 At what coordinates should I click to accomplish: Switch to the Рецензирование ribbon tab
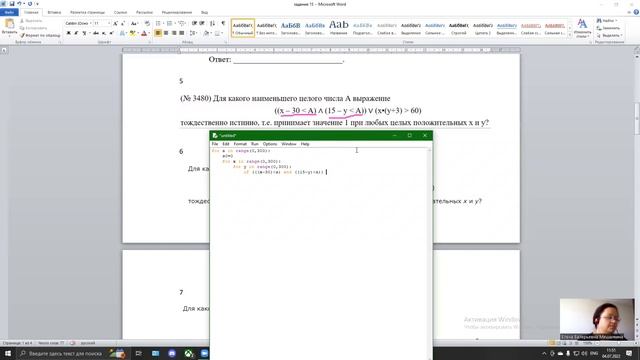[177, 12]
